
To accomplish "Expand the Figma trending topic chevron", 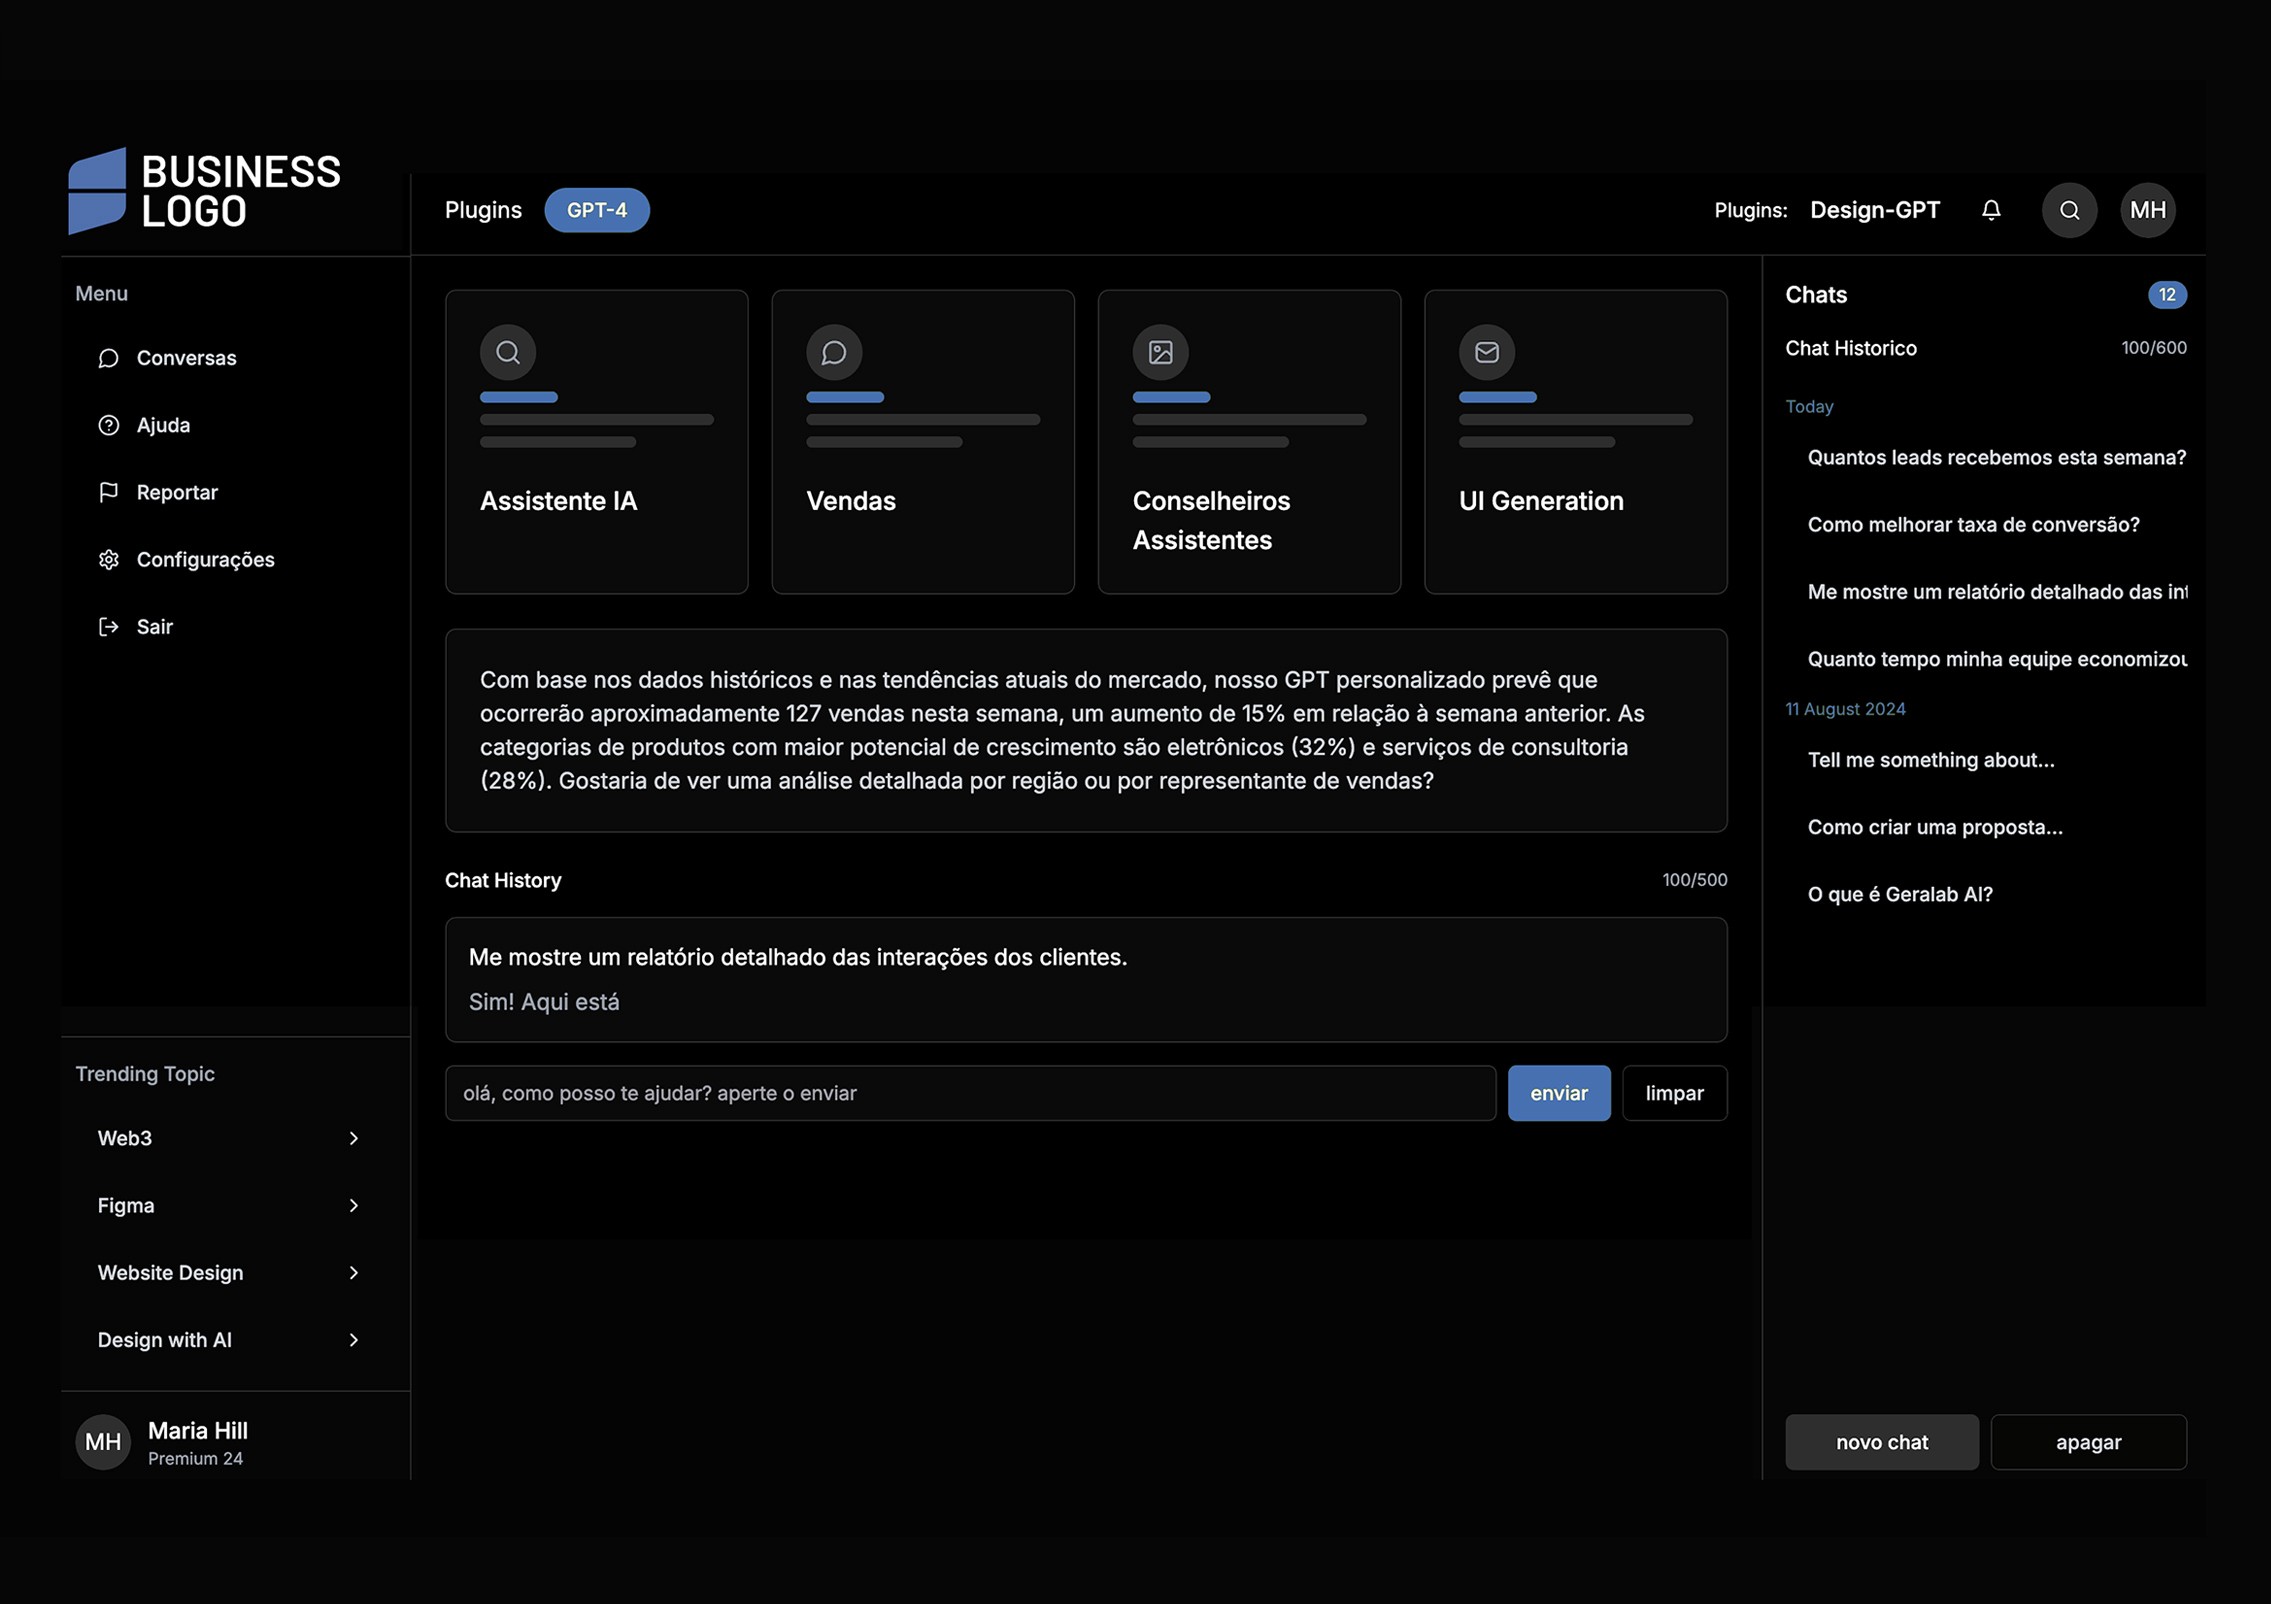I will (354, 1205).
